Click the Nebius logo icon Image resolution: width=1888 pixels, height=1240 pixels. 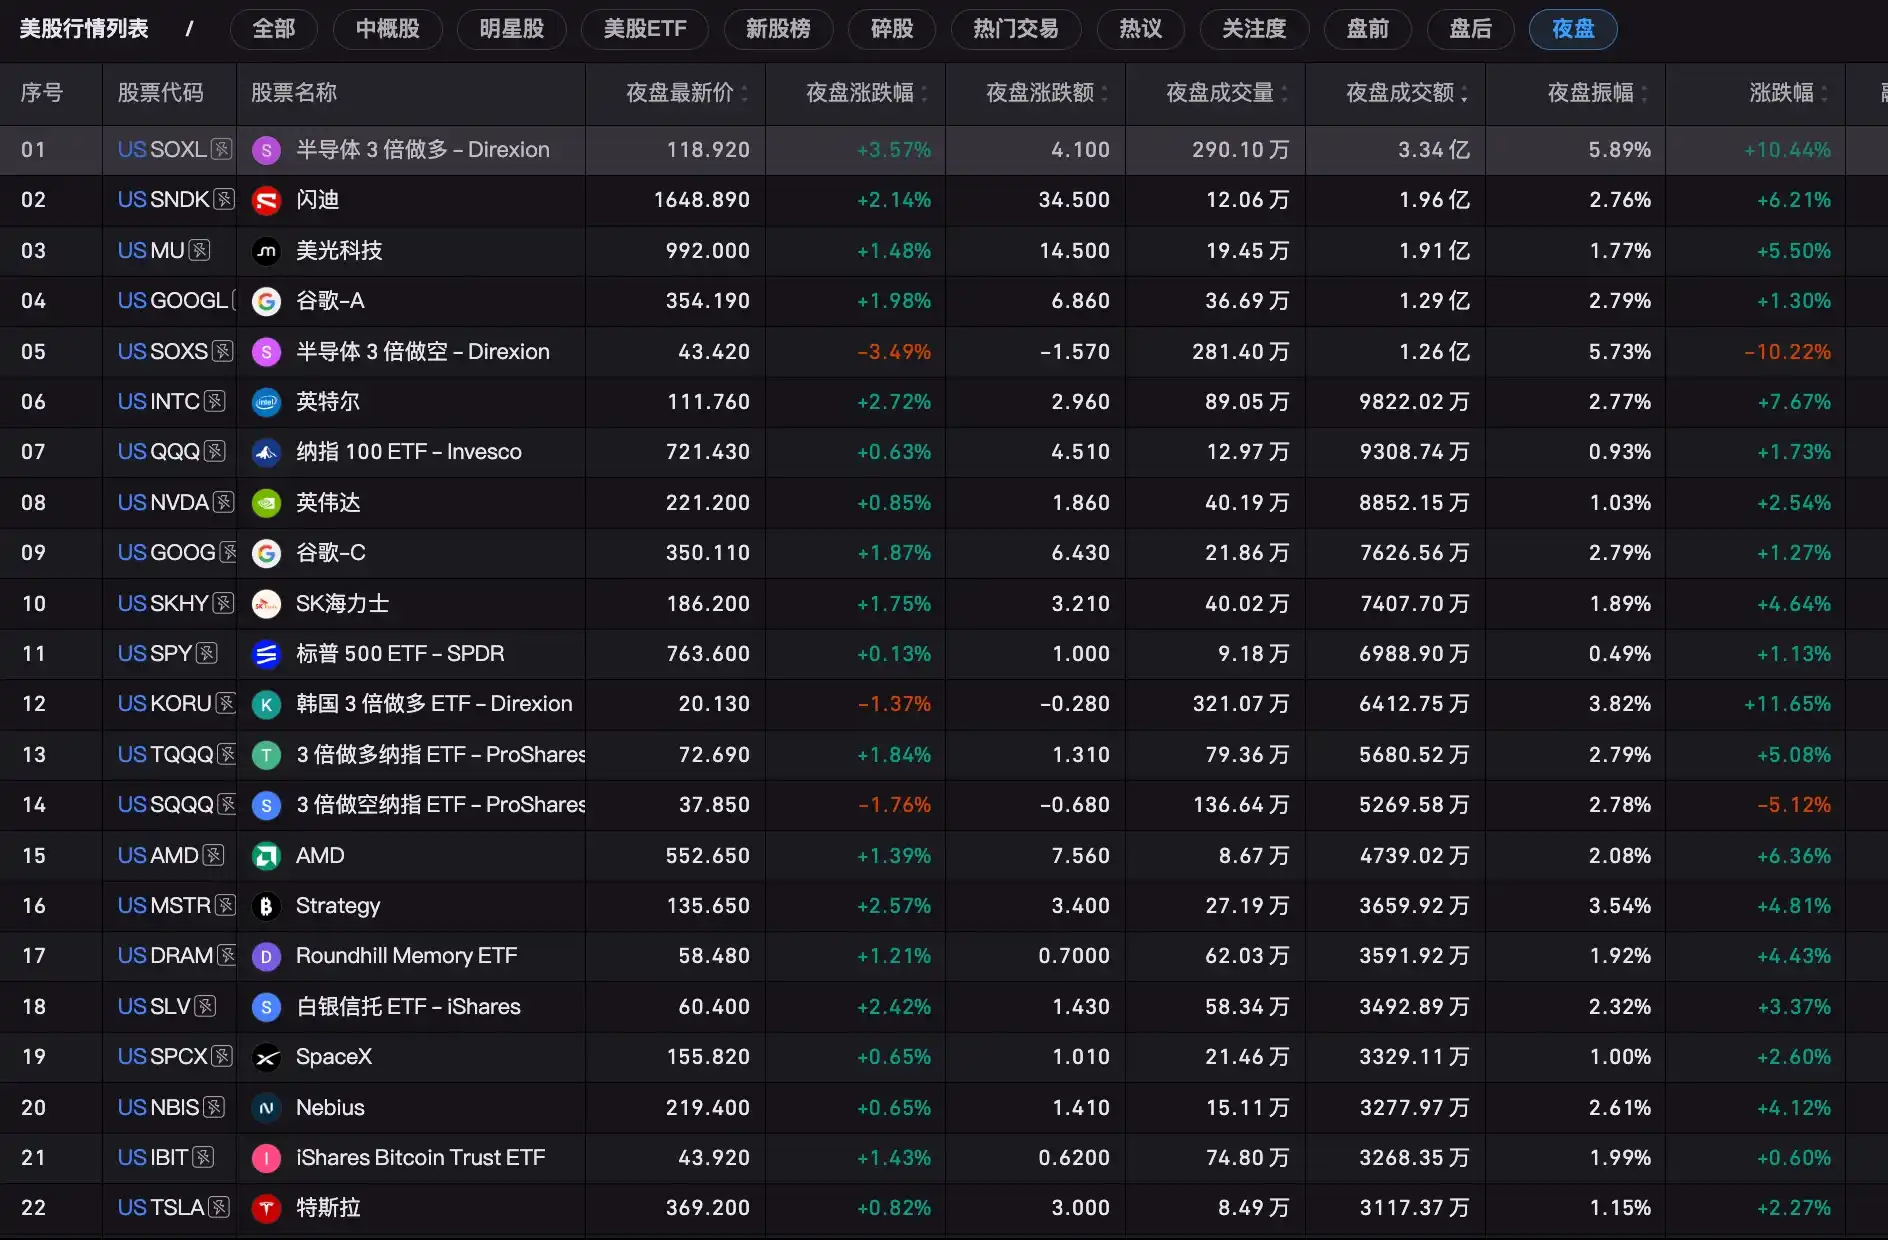click(266, 1108)
